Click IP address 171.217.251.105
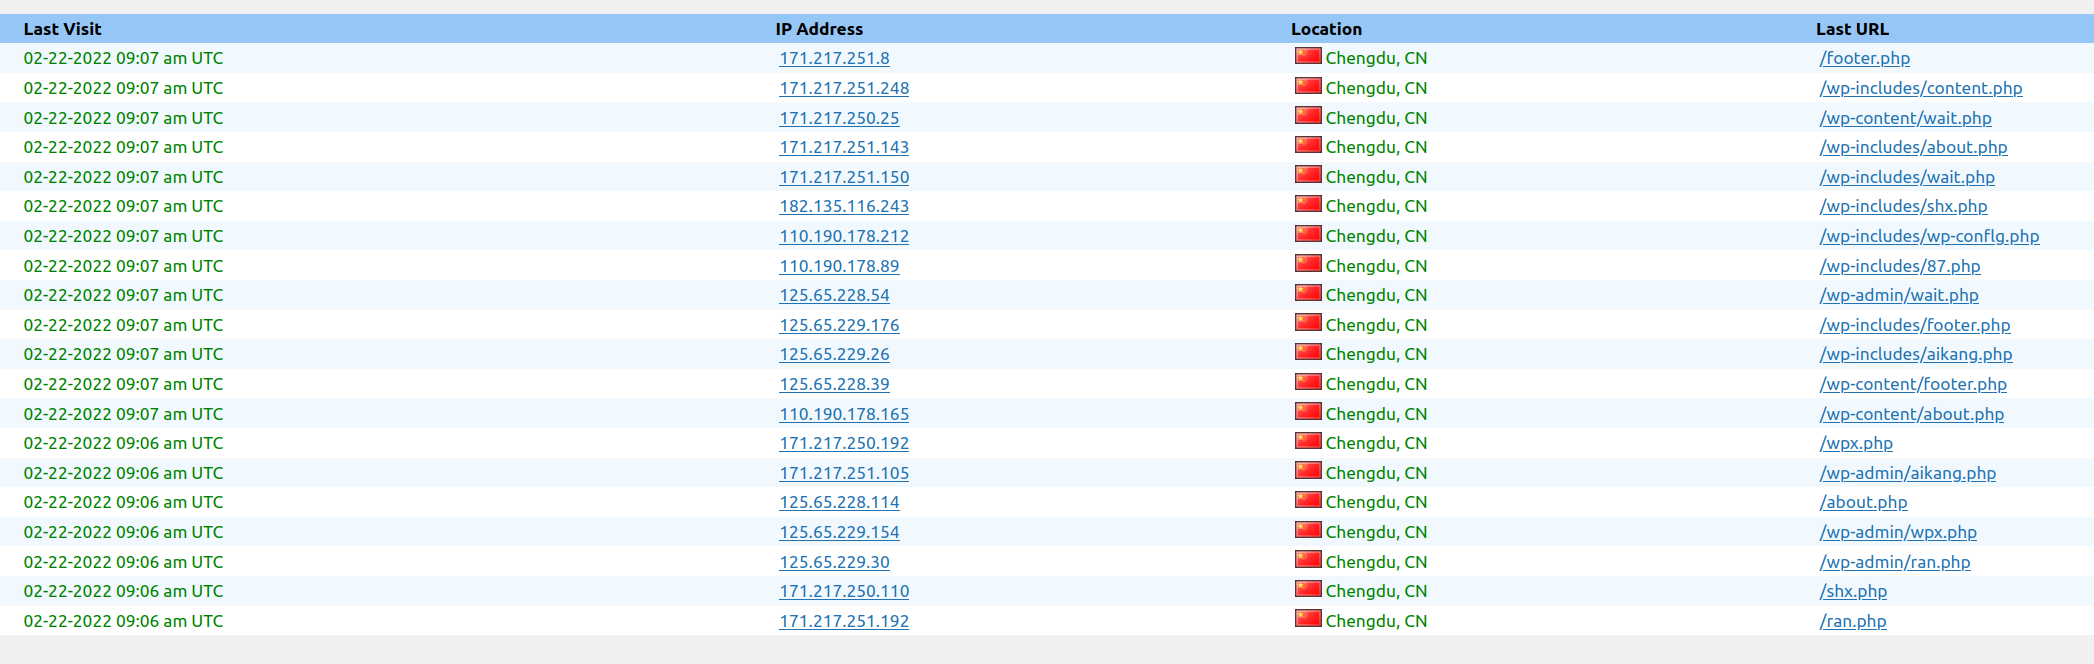Screen dimensions: 2094x664 844,473
